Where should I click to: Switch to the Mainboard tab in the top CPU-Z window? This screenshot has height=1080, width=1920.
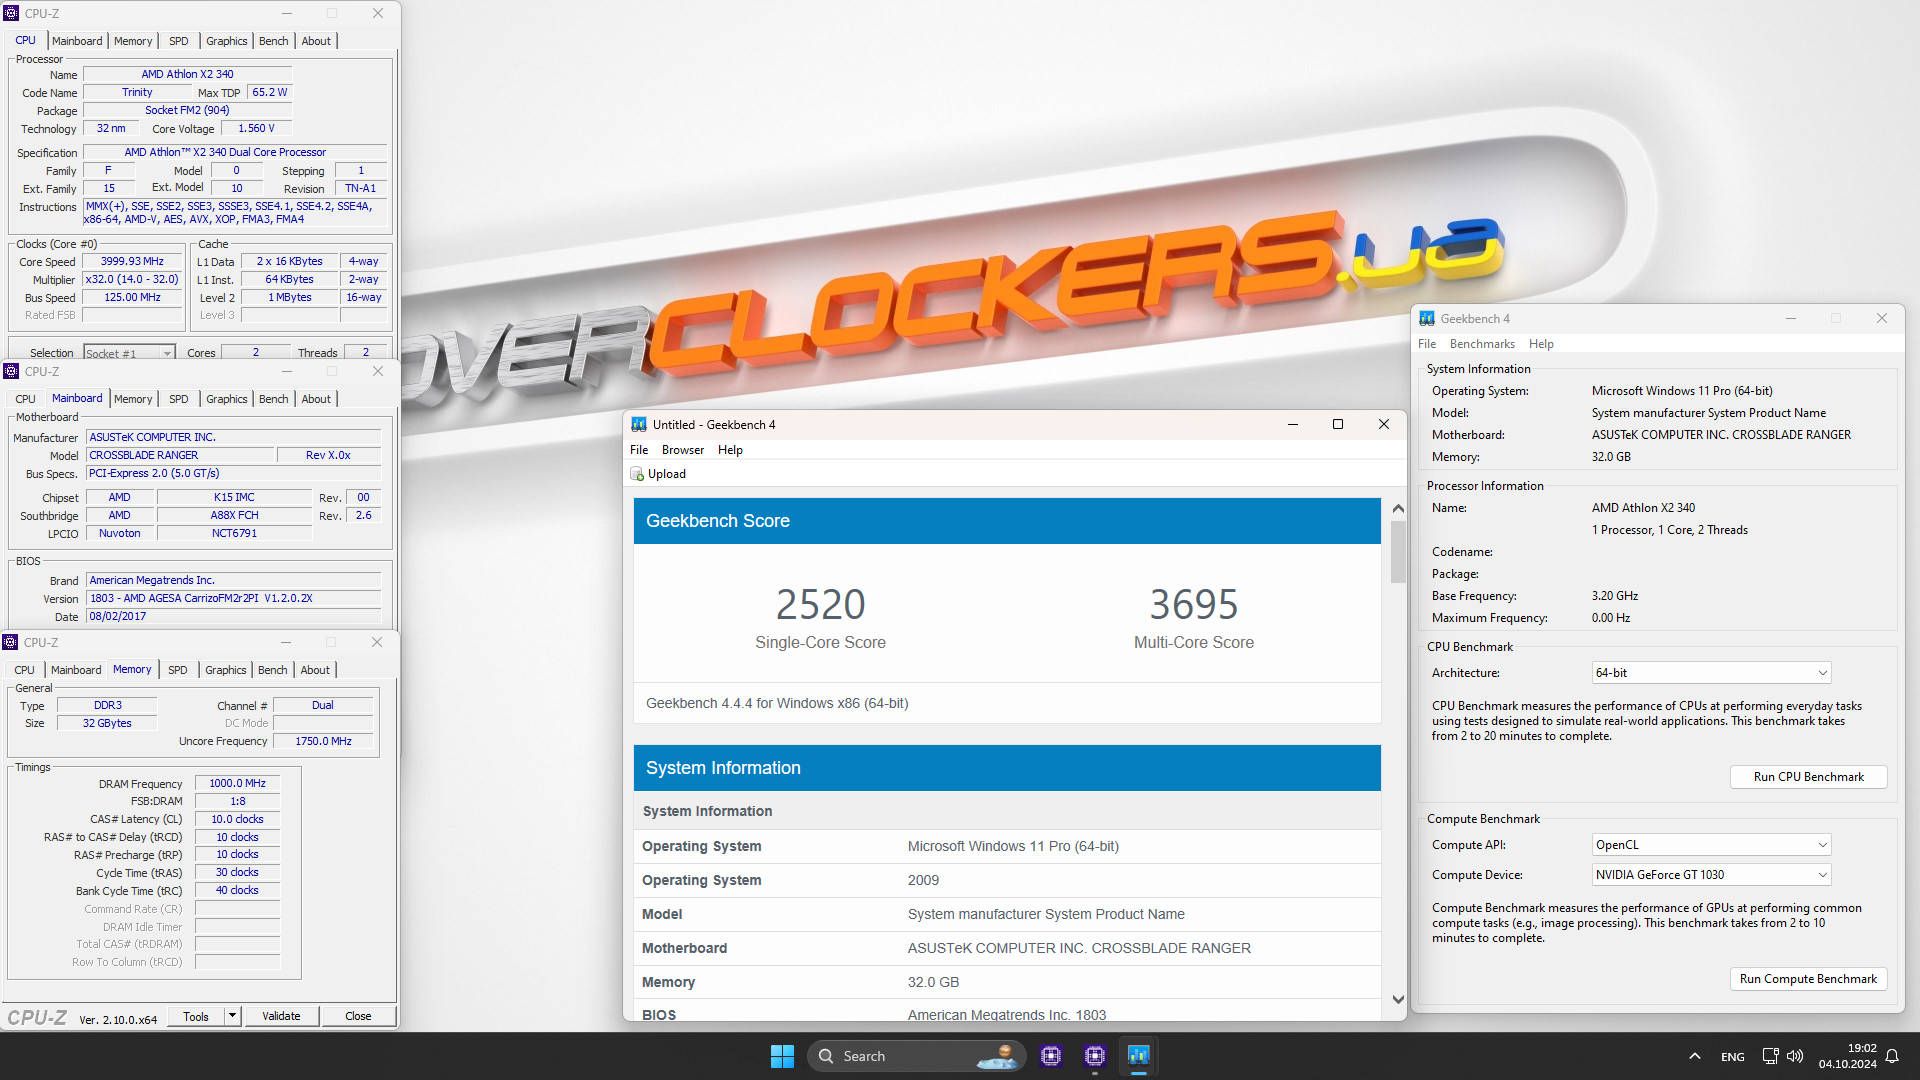pos(77,41)
